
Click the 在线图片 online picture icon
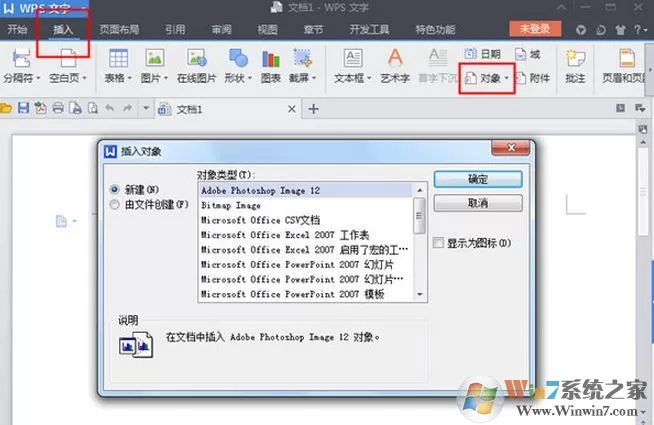[x=196, y=58]
